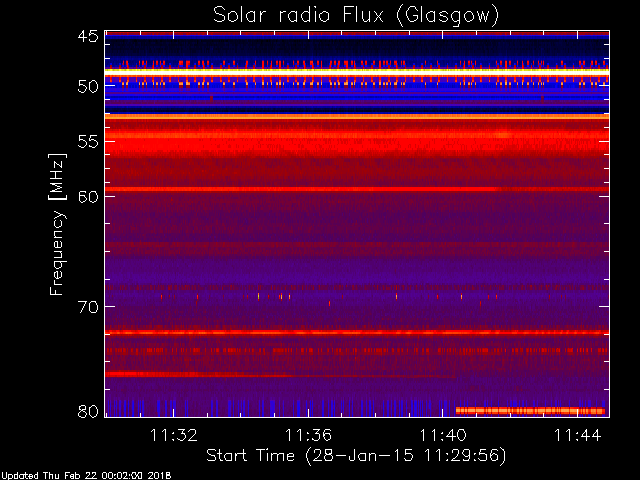The image size is (640, 480).
Task: Click the 80 MHz axis tick label
Action: [88, 411]
